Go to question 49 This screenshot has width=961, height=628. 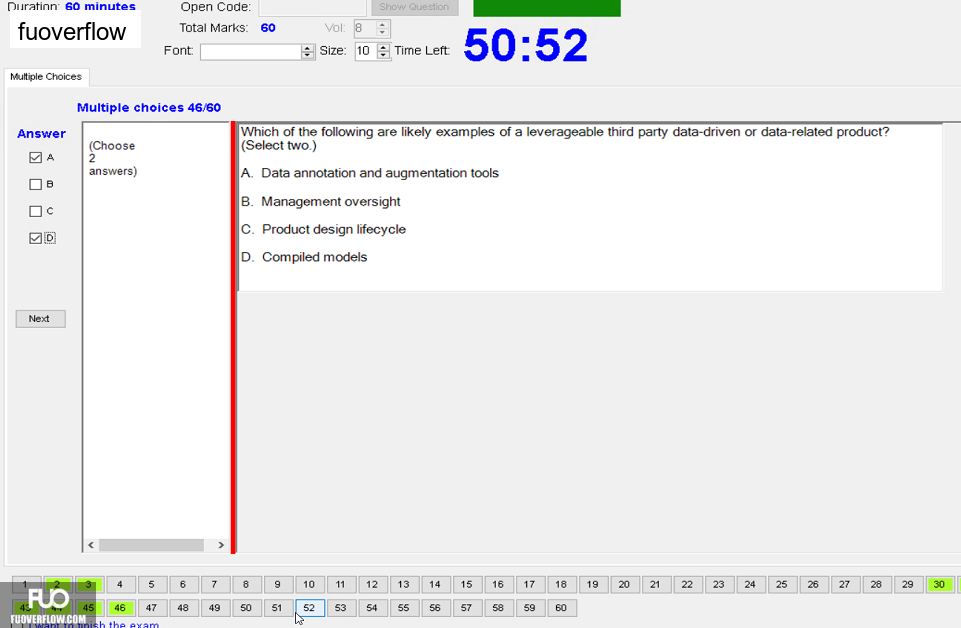click(x=214, y=608)
